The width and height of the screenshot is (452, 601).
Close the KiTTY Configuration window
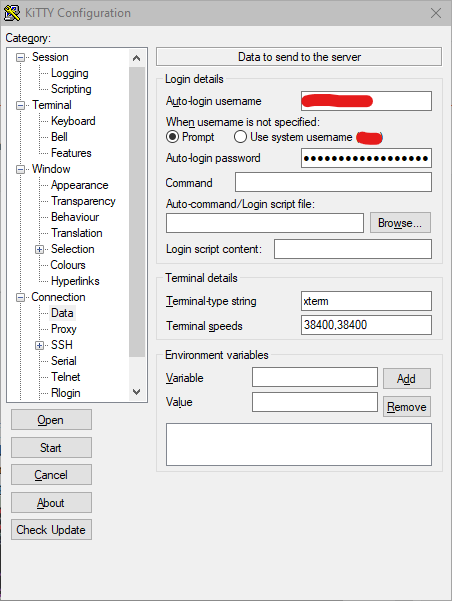click(x=436, y=13)
